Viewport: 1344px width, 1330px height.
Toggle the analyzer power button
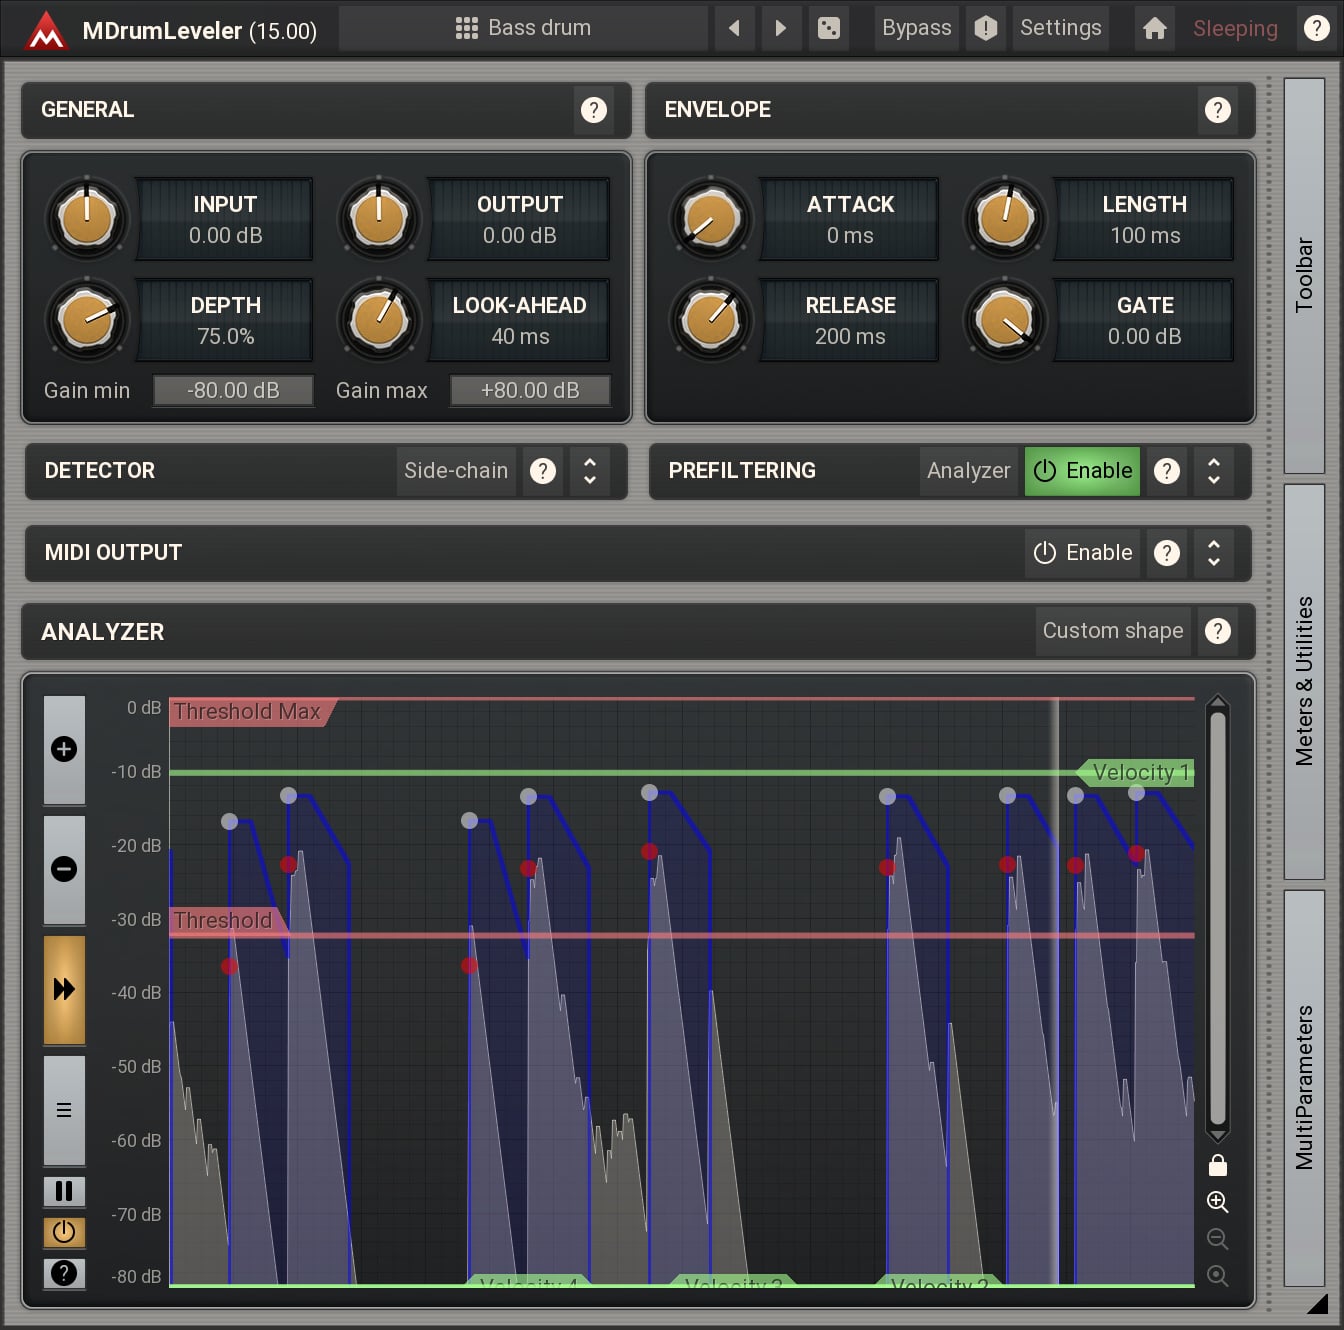(64, 1232)
